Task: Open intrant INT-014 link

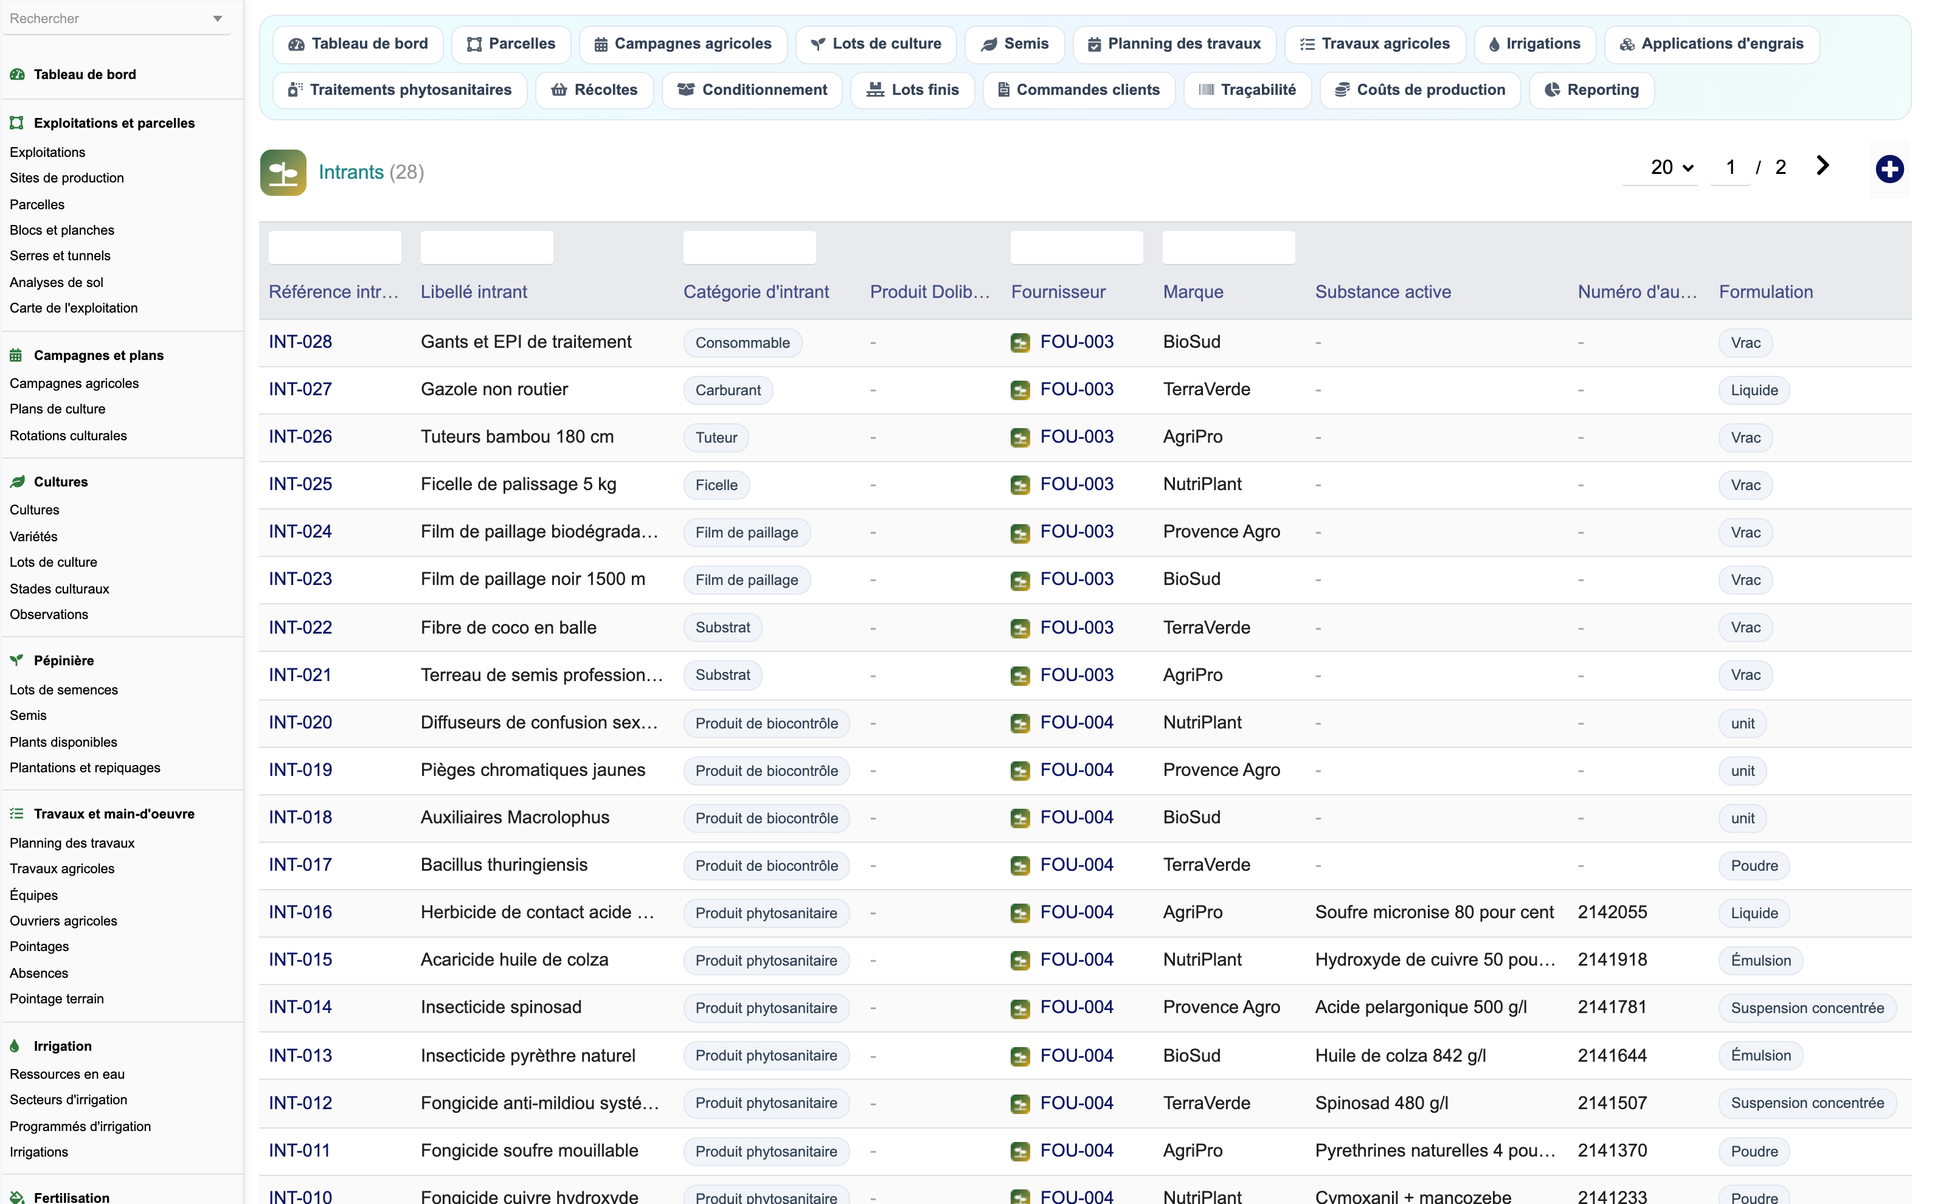Action: pyautogui.click(x=300, y=1007)
